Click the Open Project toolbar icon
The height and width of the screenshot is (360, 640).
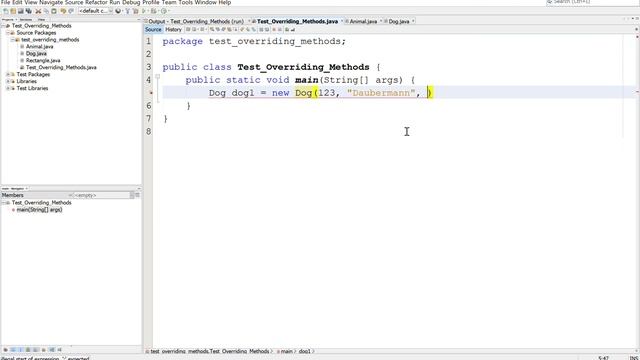[x=21, y=11]
